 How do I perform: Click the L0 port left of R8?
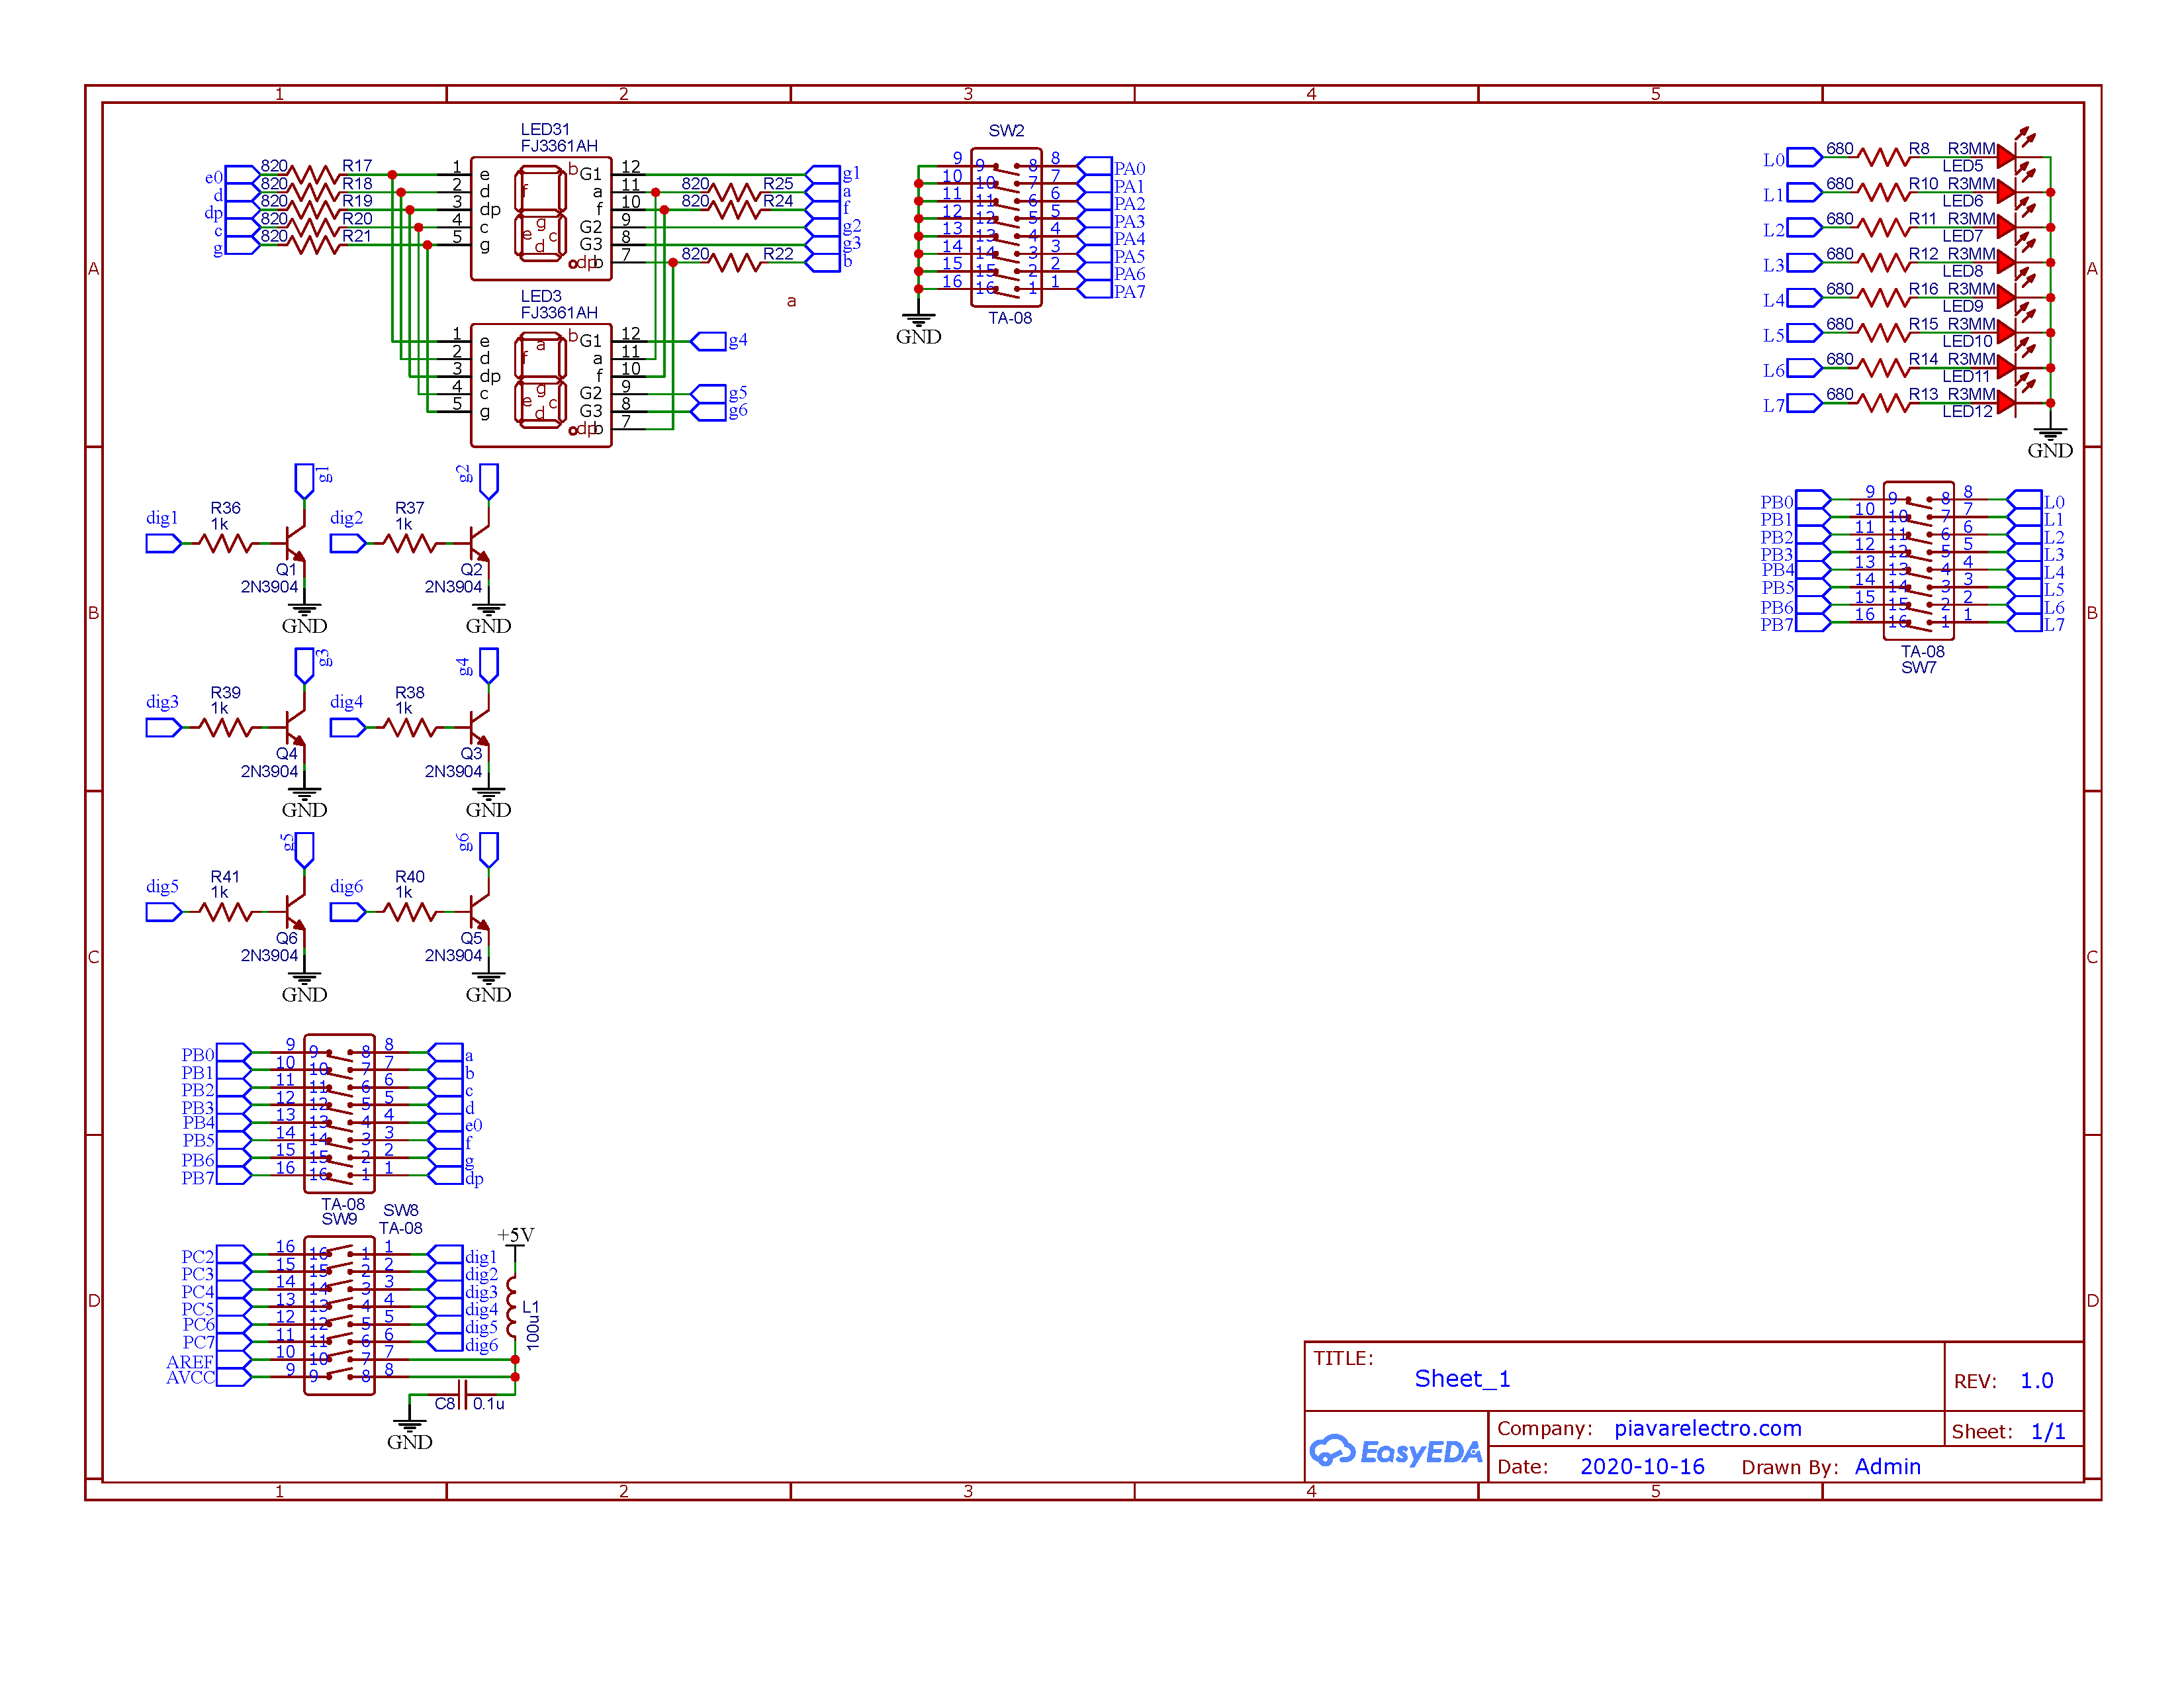click(x=1805, y=157)
